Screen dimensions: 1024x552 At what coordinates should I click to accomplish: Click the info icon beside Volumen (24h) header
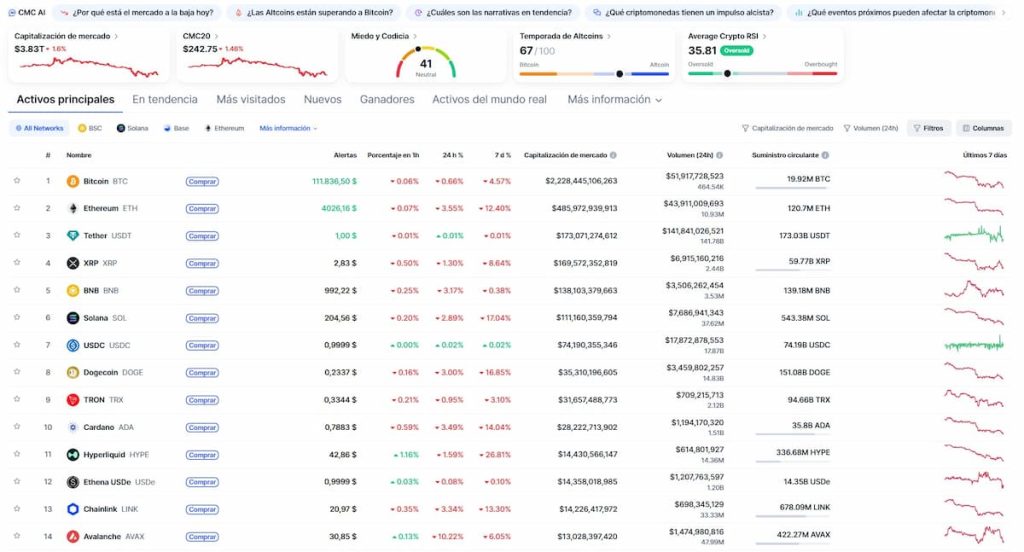pos(720,155)
